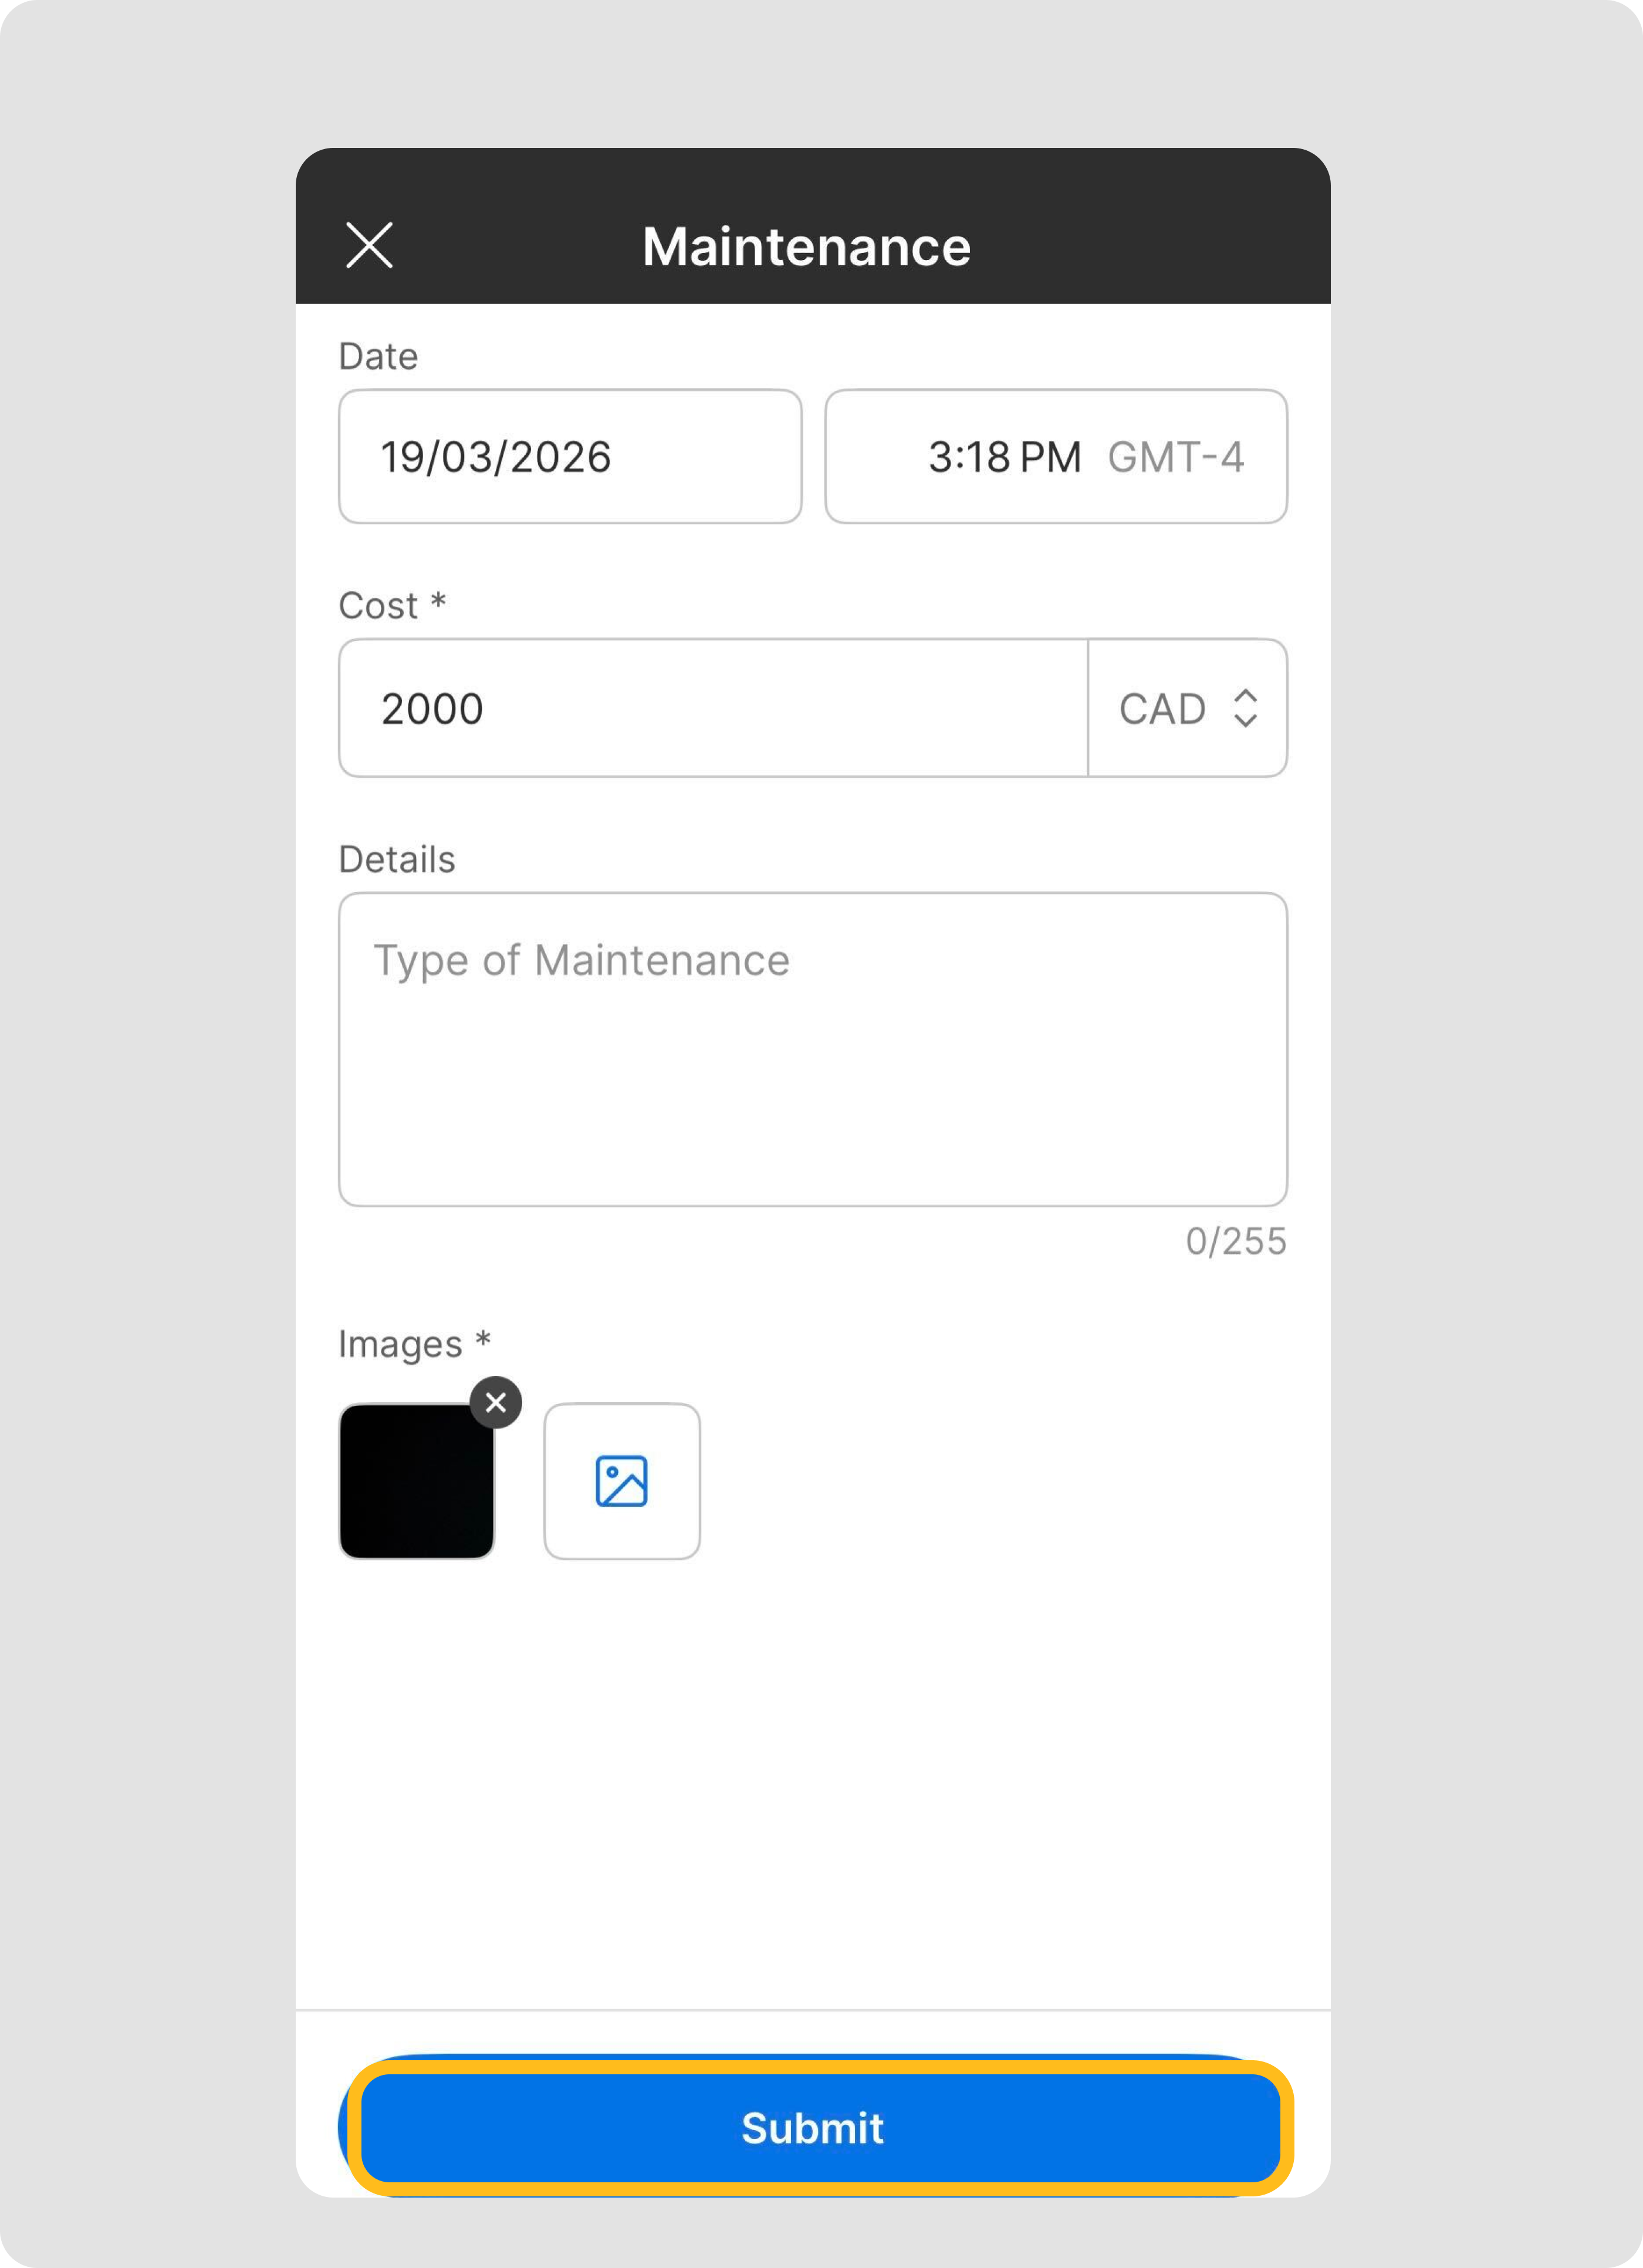
Task: Close the Maintenance form with the X icon
Action: [369, 245]
